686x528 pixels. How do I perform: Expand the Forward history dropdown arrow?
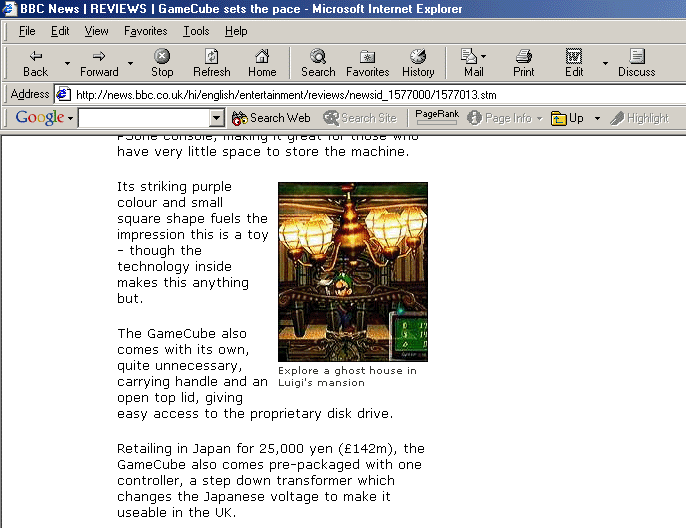click(130, 63)
